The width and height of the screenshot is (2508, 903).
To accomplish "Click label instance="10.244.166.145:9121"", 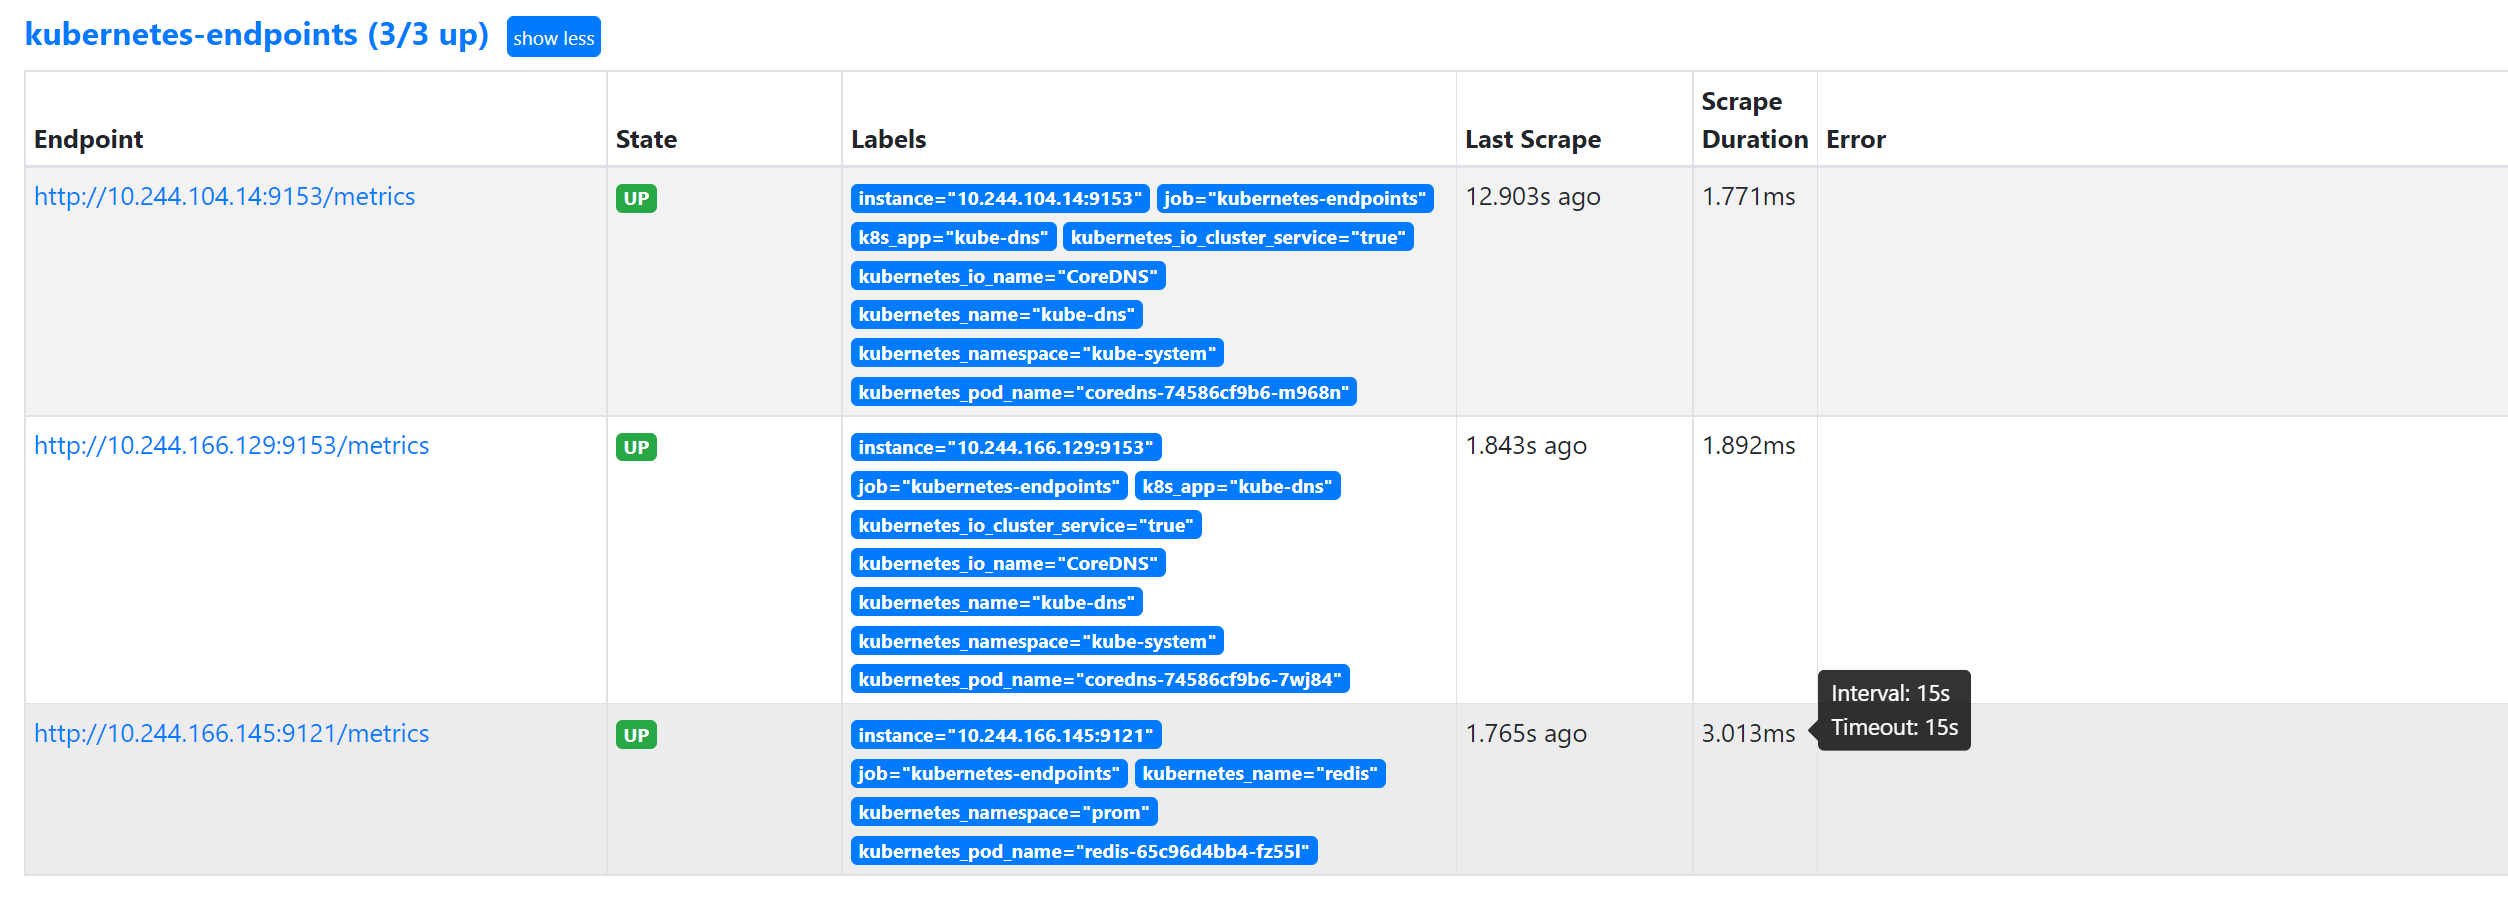I will (1006, 735).
